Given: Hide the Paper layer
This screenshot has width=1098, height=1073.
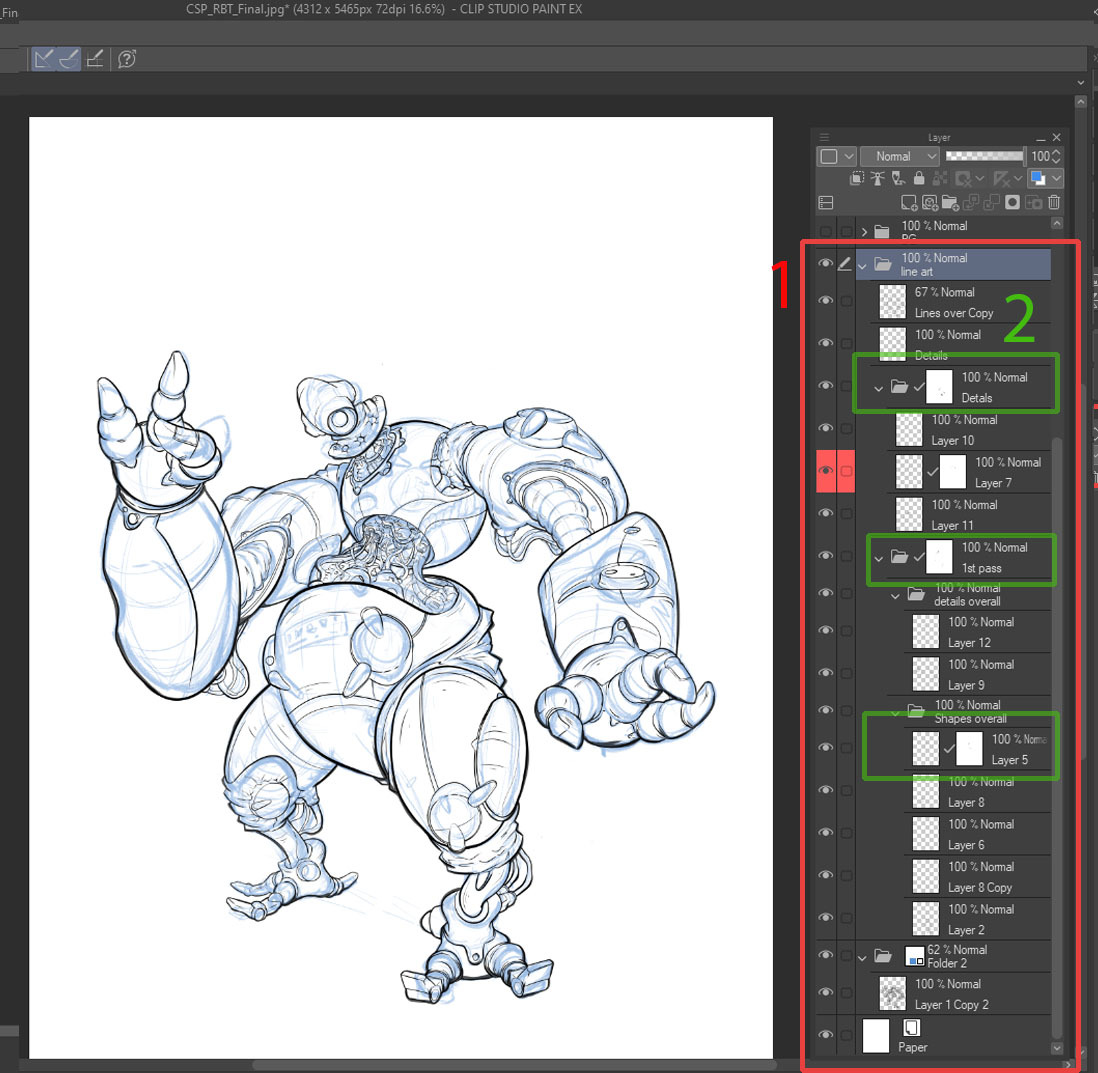Looking at the screenshot, I should coord(824,1035).
